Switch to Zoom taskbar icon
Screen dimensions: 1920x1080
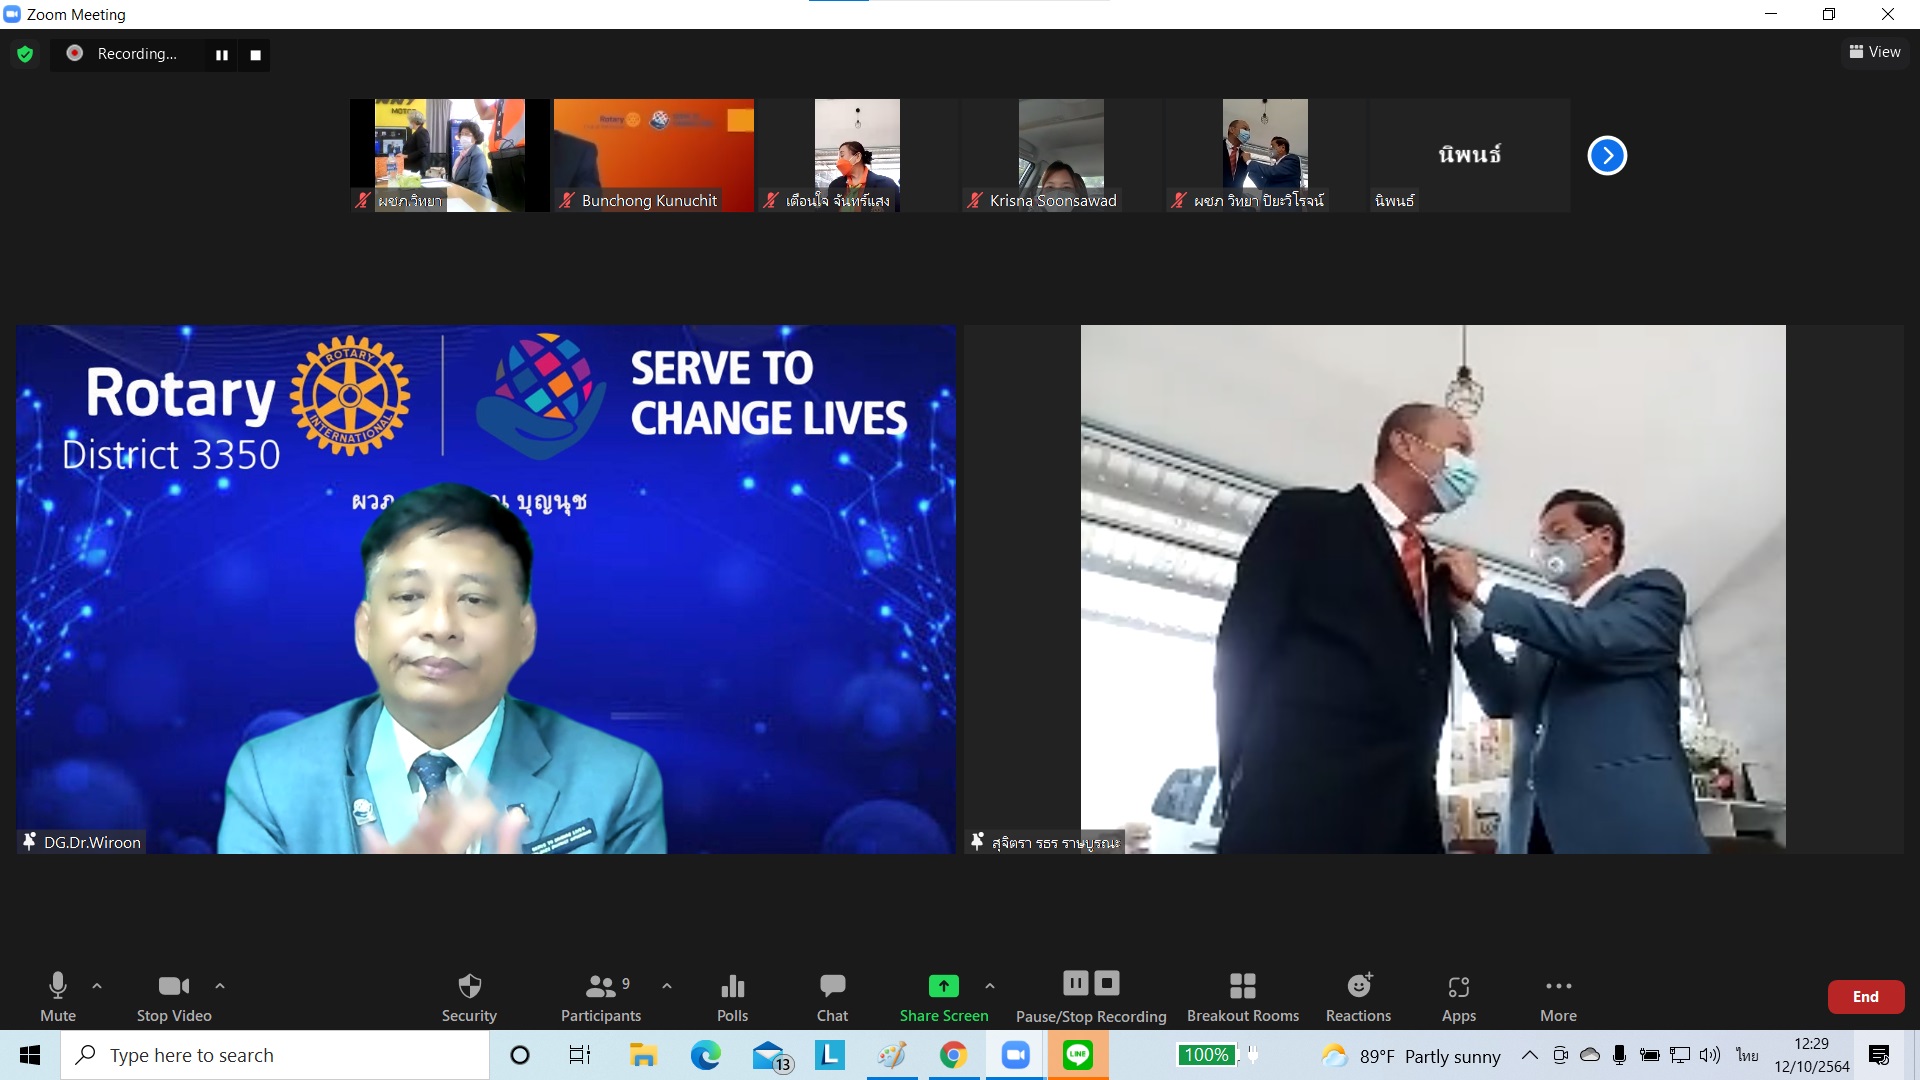point(1015,1055)
